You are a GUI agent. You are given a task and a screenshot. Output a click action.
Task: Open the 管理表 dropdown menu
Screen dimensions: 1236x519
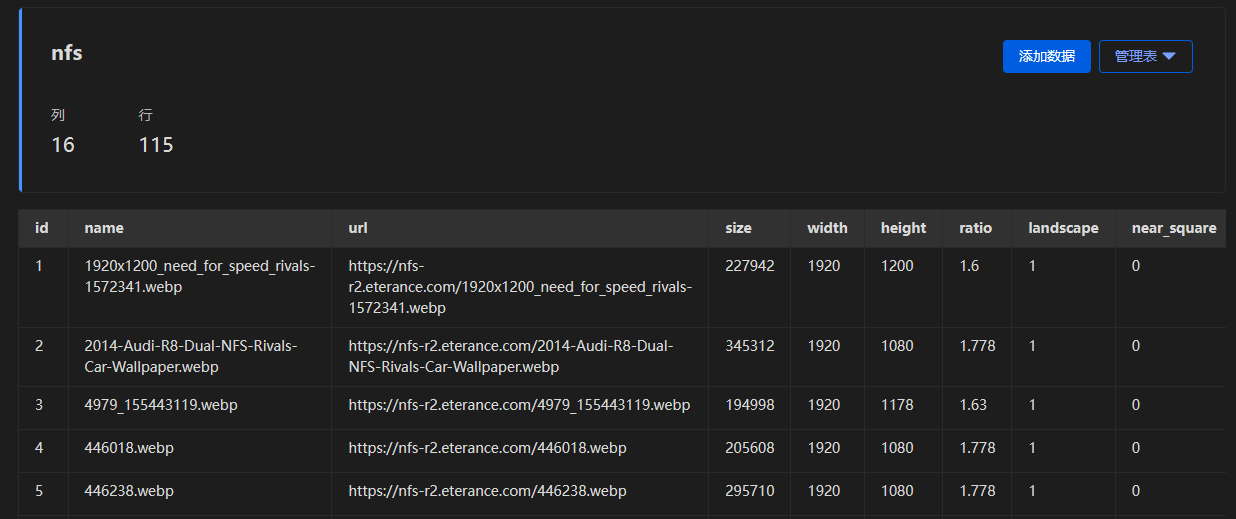(1145, 57)
